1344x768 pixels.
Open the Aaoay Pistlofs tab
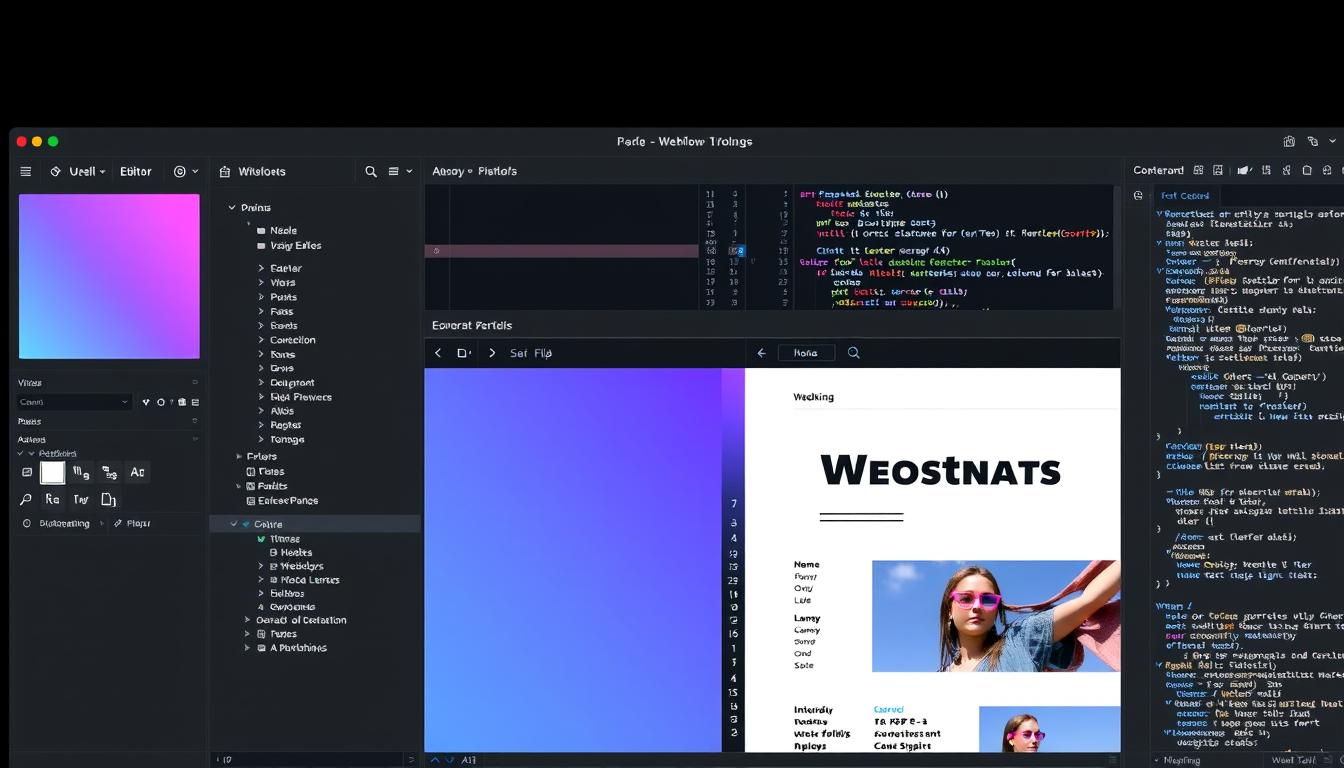tap(474, 172)
